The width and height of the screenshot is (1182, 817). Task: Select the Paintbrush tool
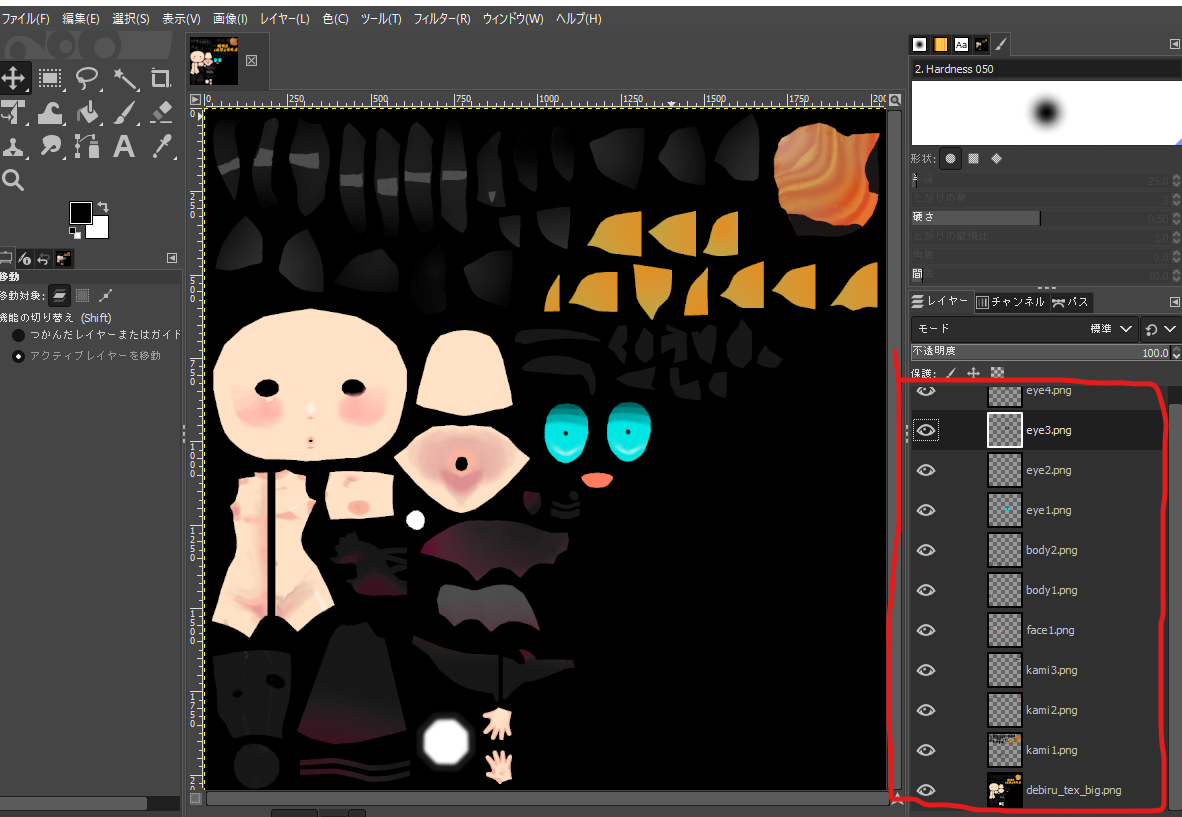[124, 112]
